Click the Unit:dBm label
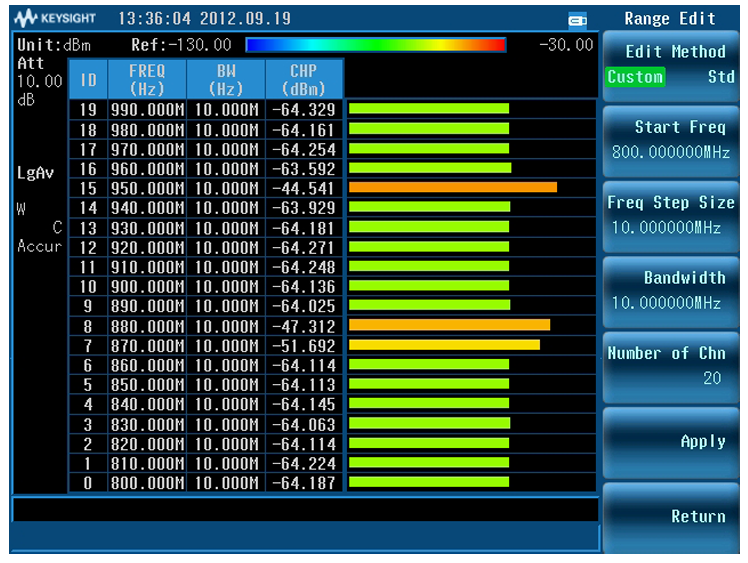The width and height of the screenshot is (748, 563). pos(54,45)
